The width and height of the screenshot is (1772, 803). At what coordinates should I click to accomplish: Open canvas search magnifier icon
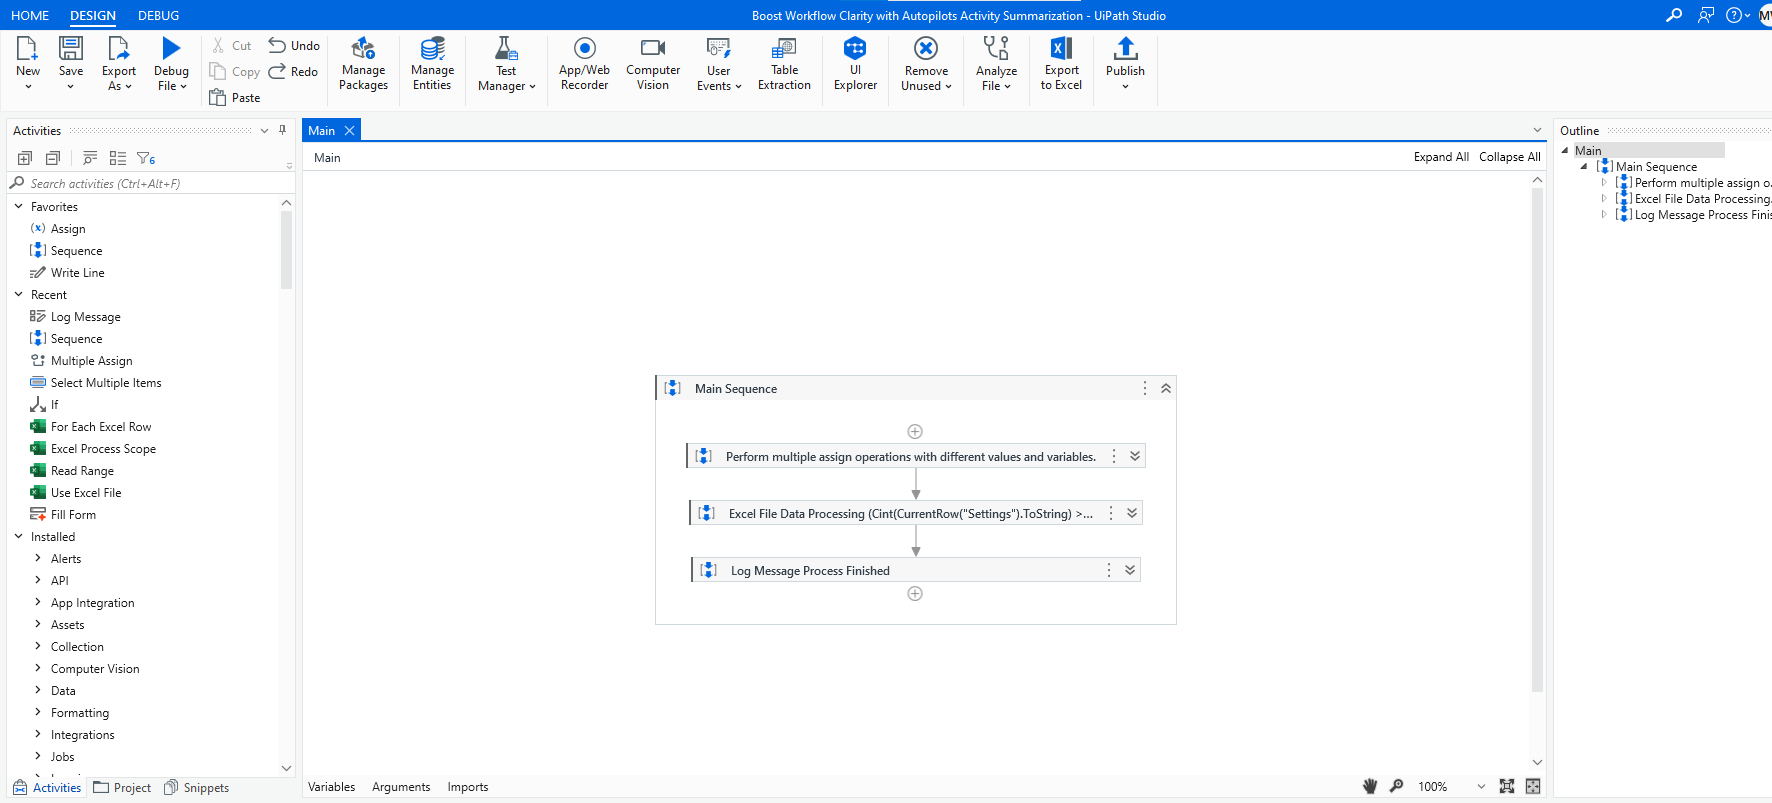coord(1397,787)
